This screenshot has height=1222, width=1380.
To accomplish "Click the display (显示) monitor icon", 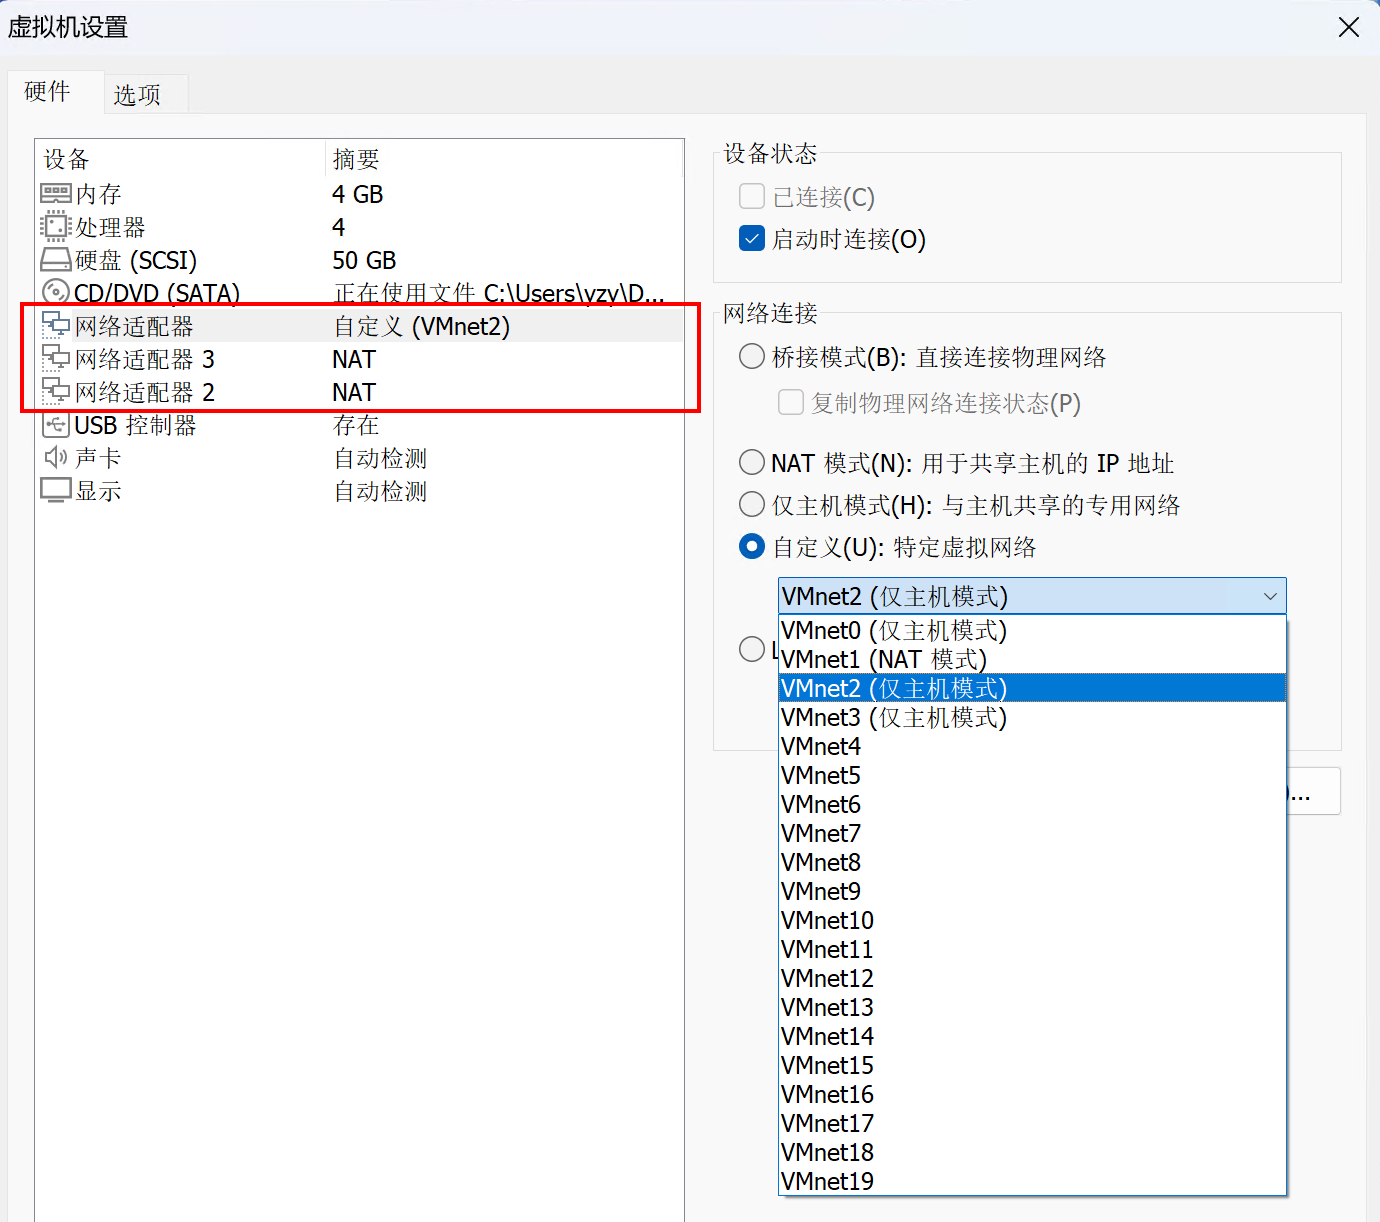I will tap(55, 490).
